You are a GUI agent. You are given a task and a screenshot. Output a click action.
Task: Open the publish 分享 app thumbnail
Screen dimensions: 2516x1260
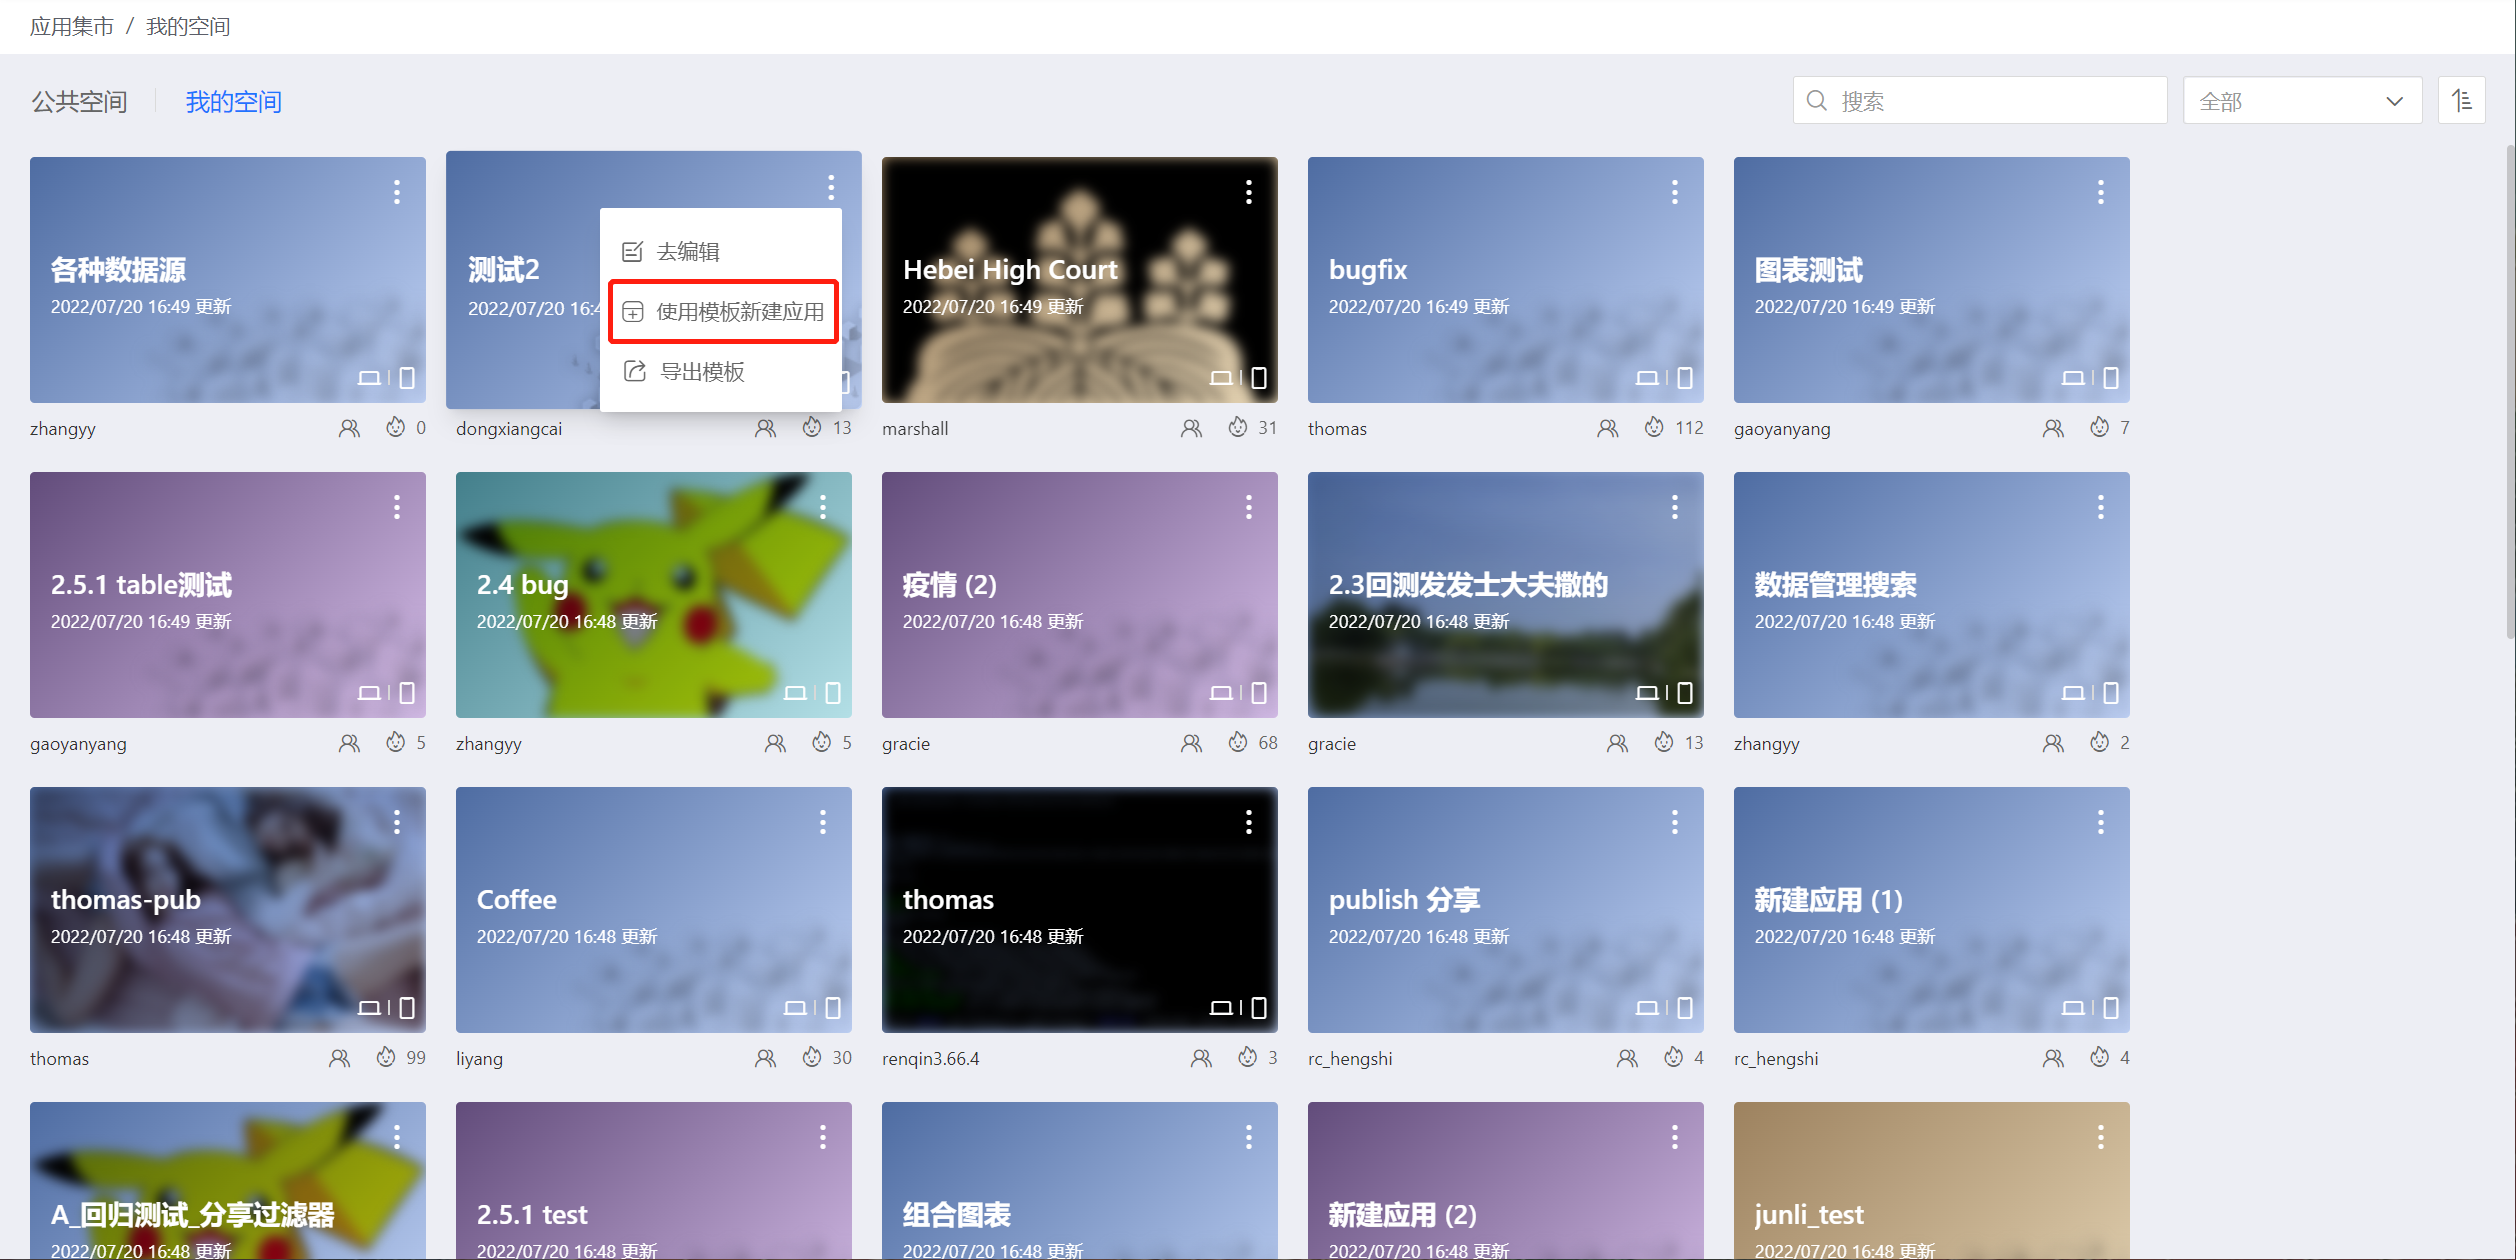pyautogui.click(x=1504, y=910)
